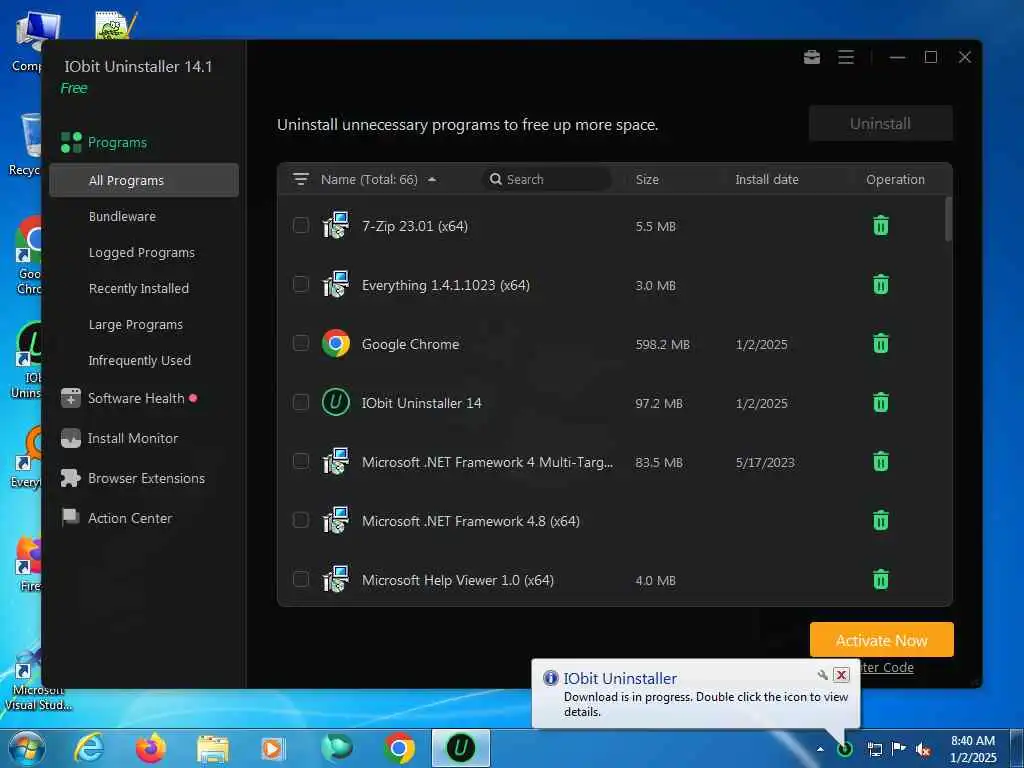Open All Programs in the sidebar
Viewport: 1024px width, 768px height.
pos(144,180)
